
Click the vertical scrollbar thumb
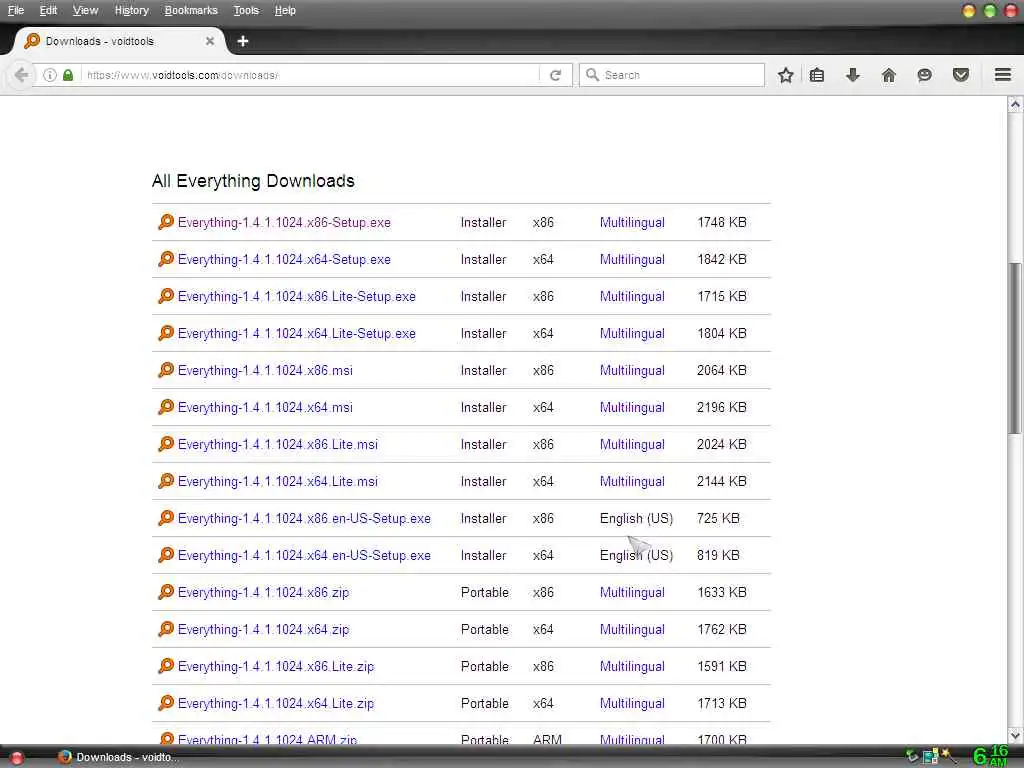click(x=1014, y=348)
